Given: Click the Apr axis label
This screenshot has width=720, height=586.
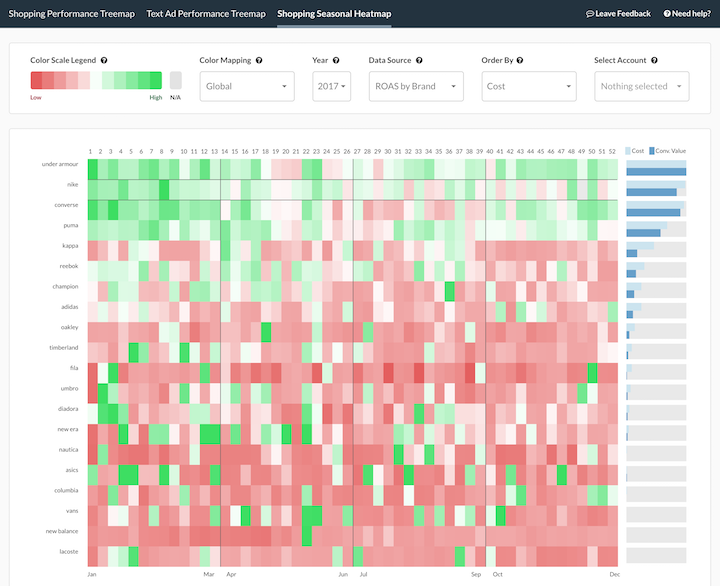Looking at the screenshot, I should point(231,574).
